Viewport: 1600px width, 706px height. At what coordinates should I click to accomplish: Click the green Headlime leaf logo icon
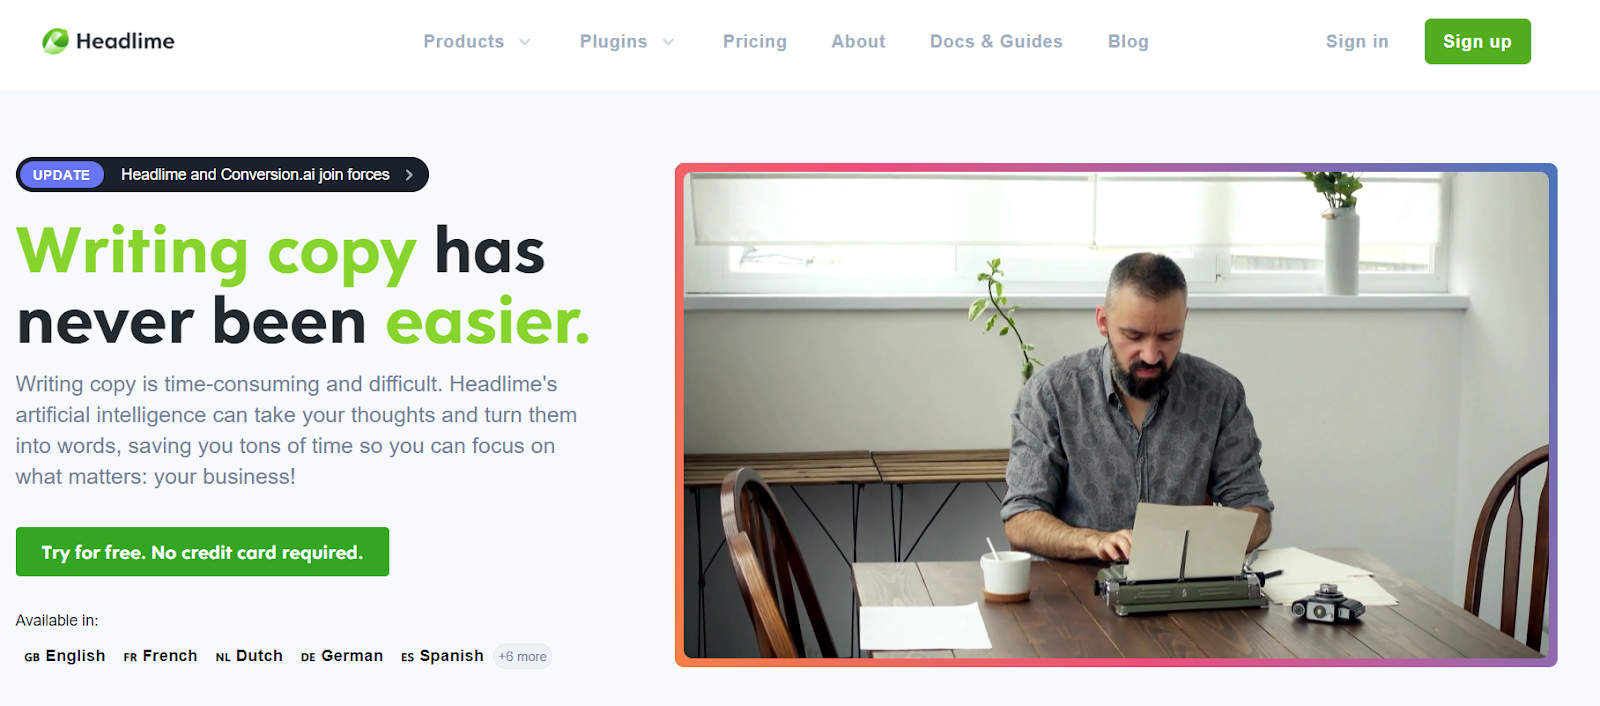coord(56,41)
